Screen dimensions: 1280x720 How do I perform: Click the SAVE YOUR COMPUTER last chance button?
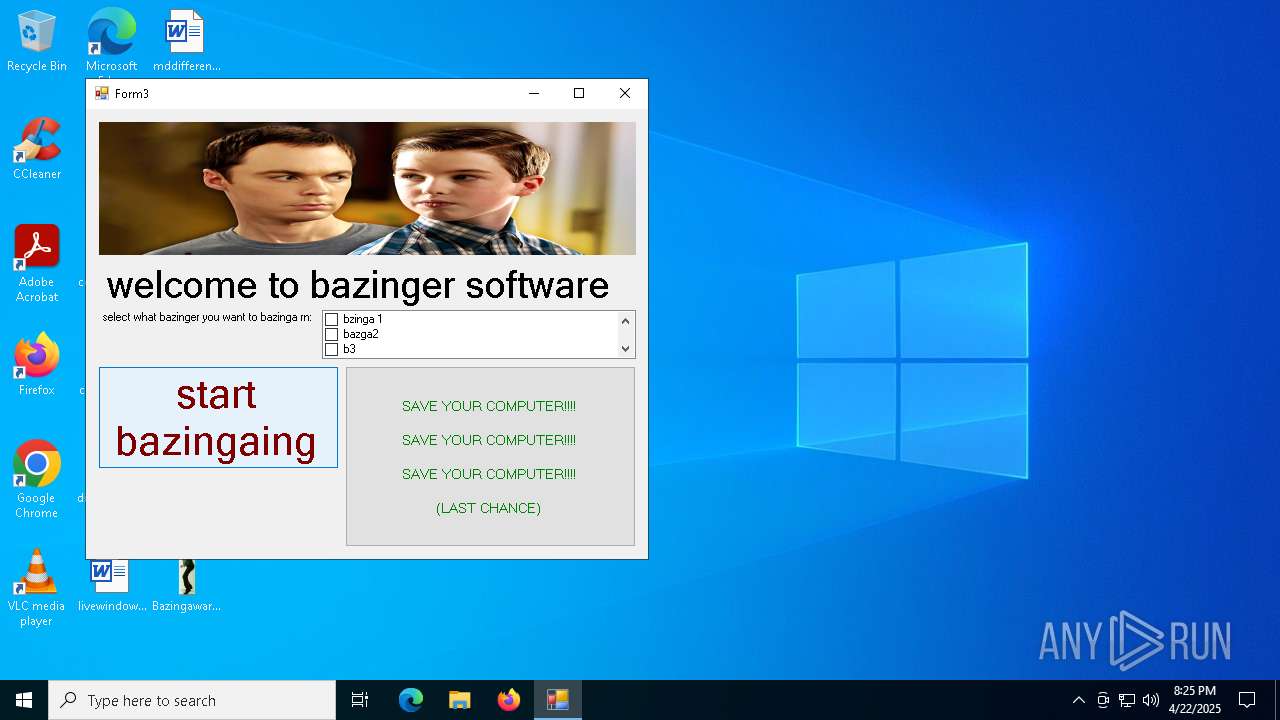(490, 456)
